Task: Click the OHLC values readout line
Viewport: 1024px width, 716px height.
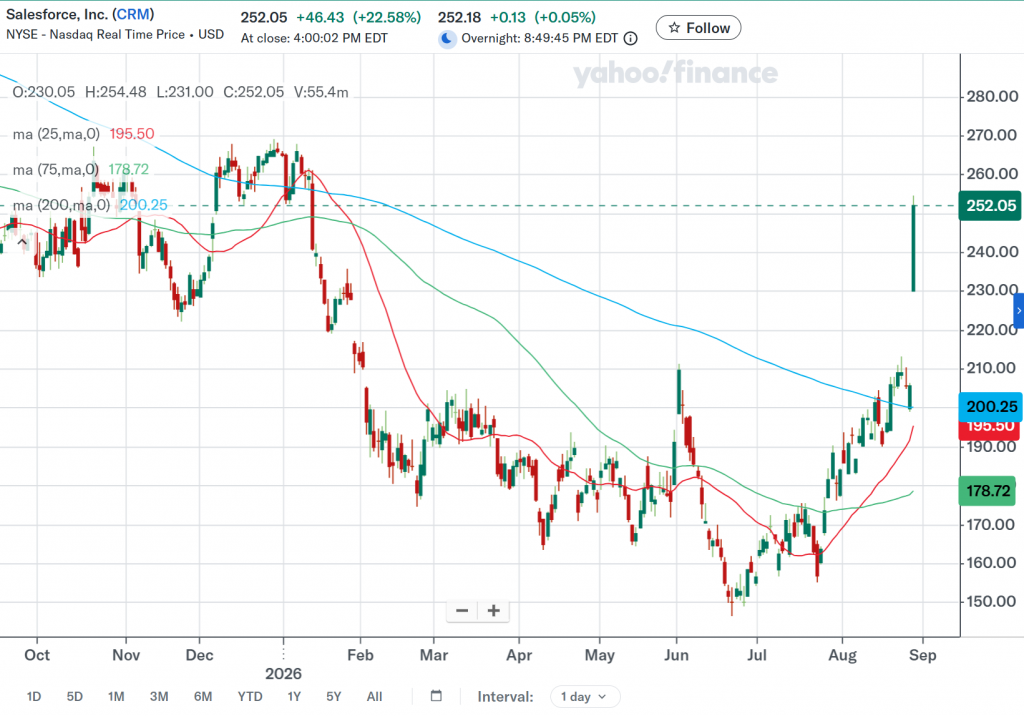Action: click(180, 92)
